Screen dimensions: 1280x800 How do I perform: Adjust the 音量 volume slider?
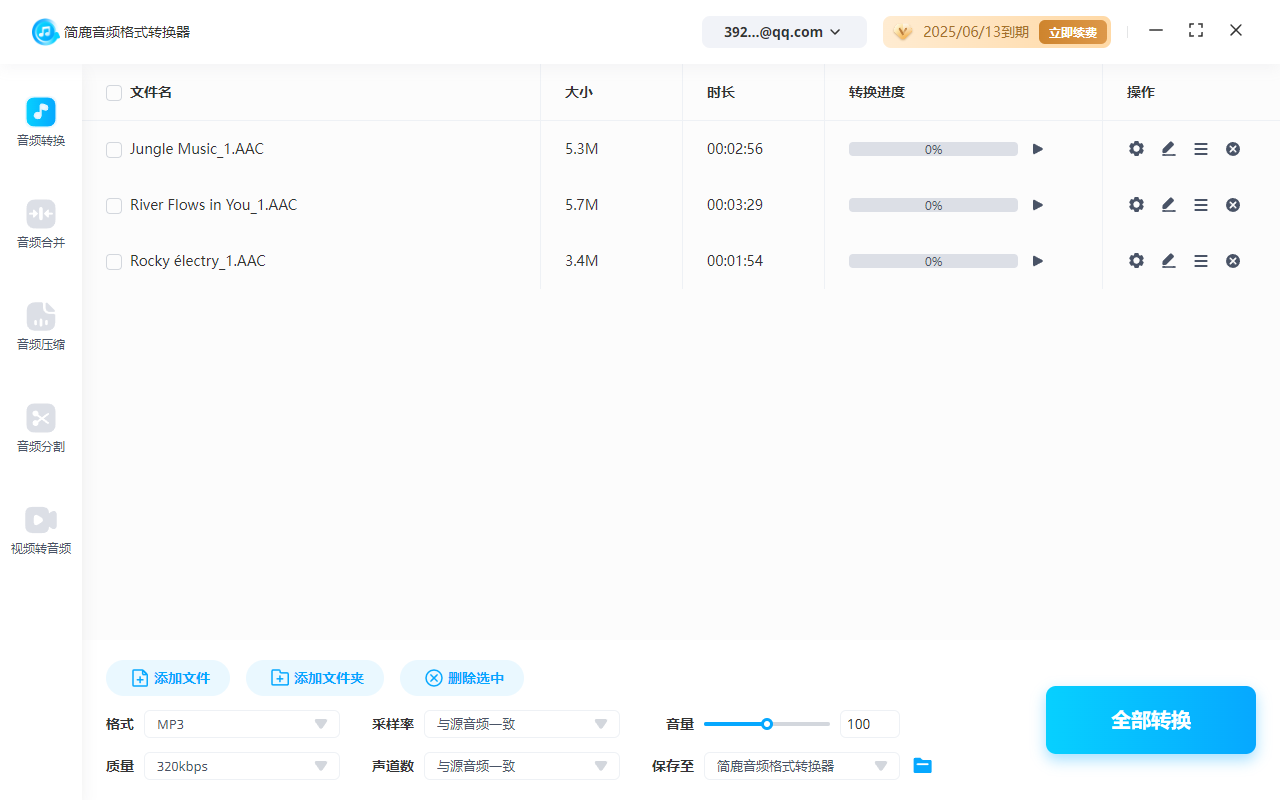click(x=767, y=723)
